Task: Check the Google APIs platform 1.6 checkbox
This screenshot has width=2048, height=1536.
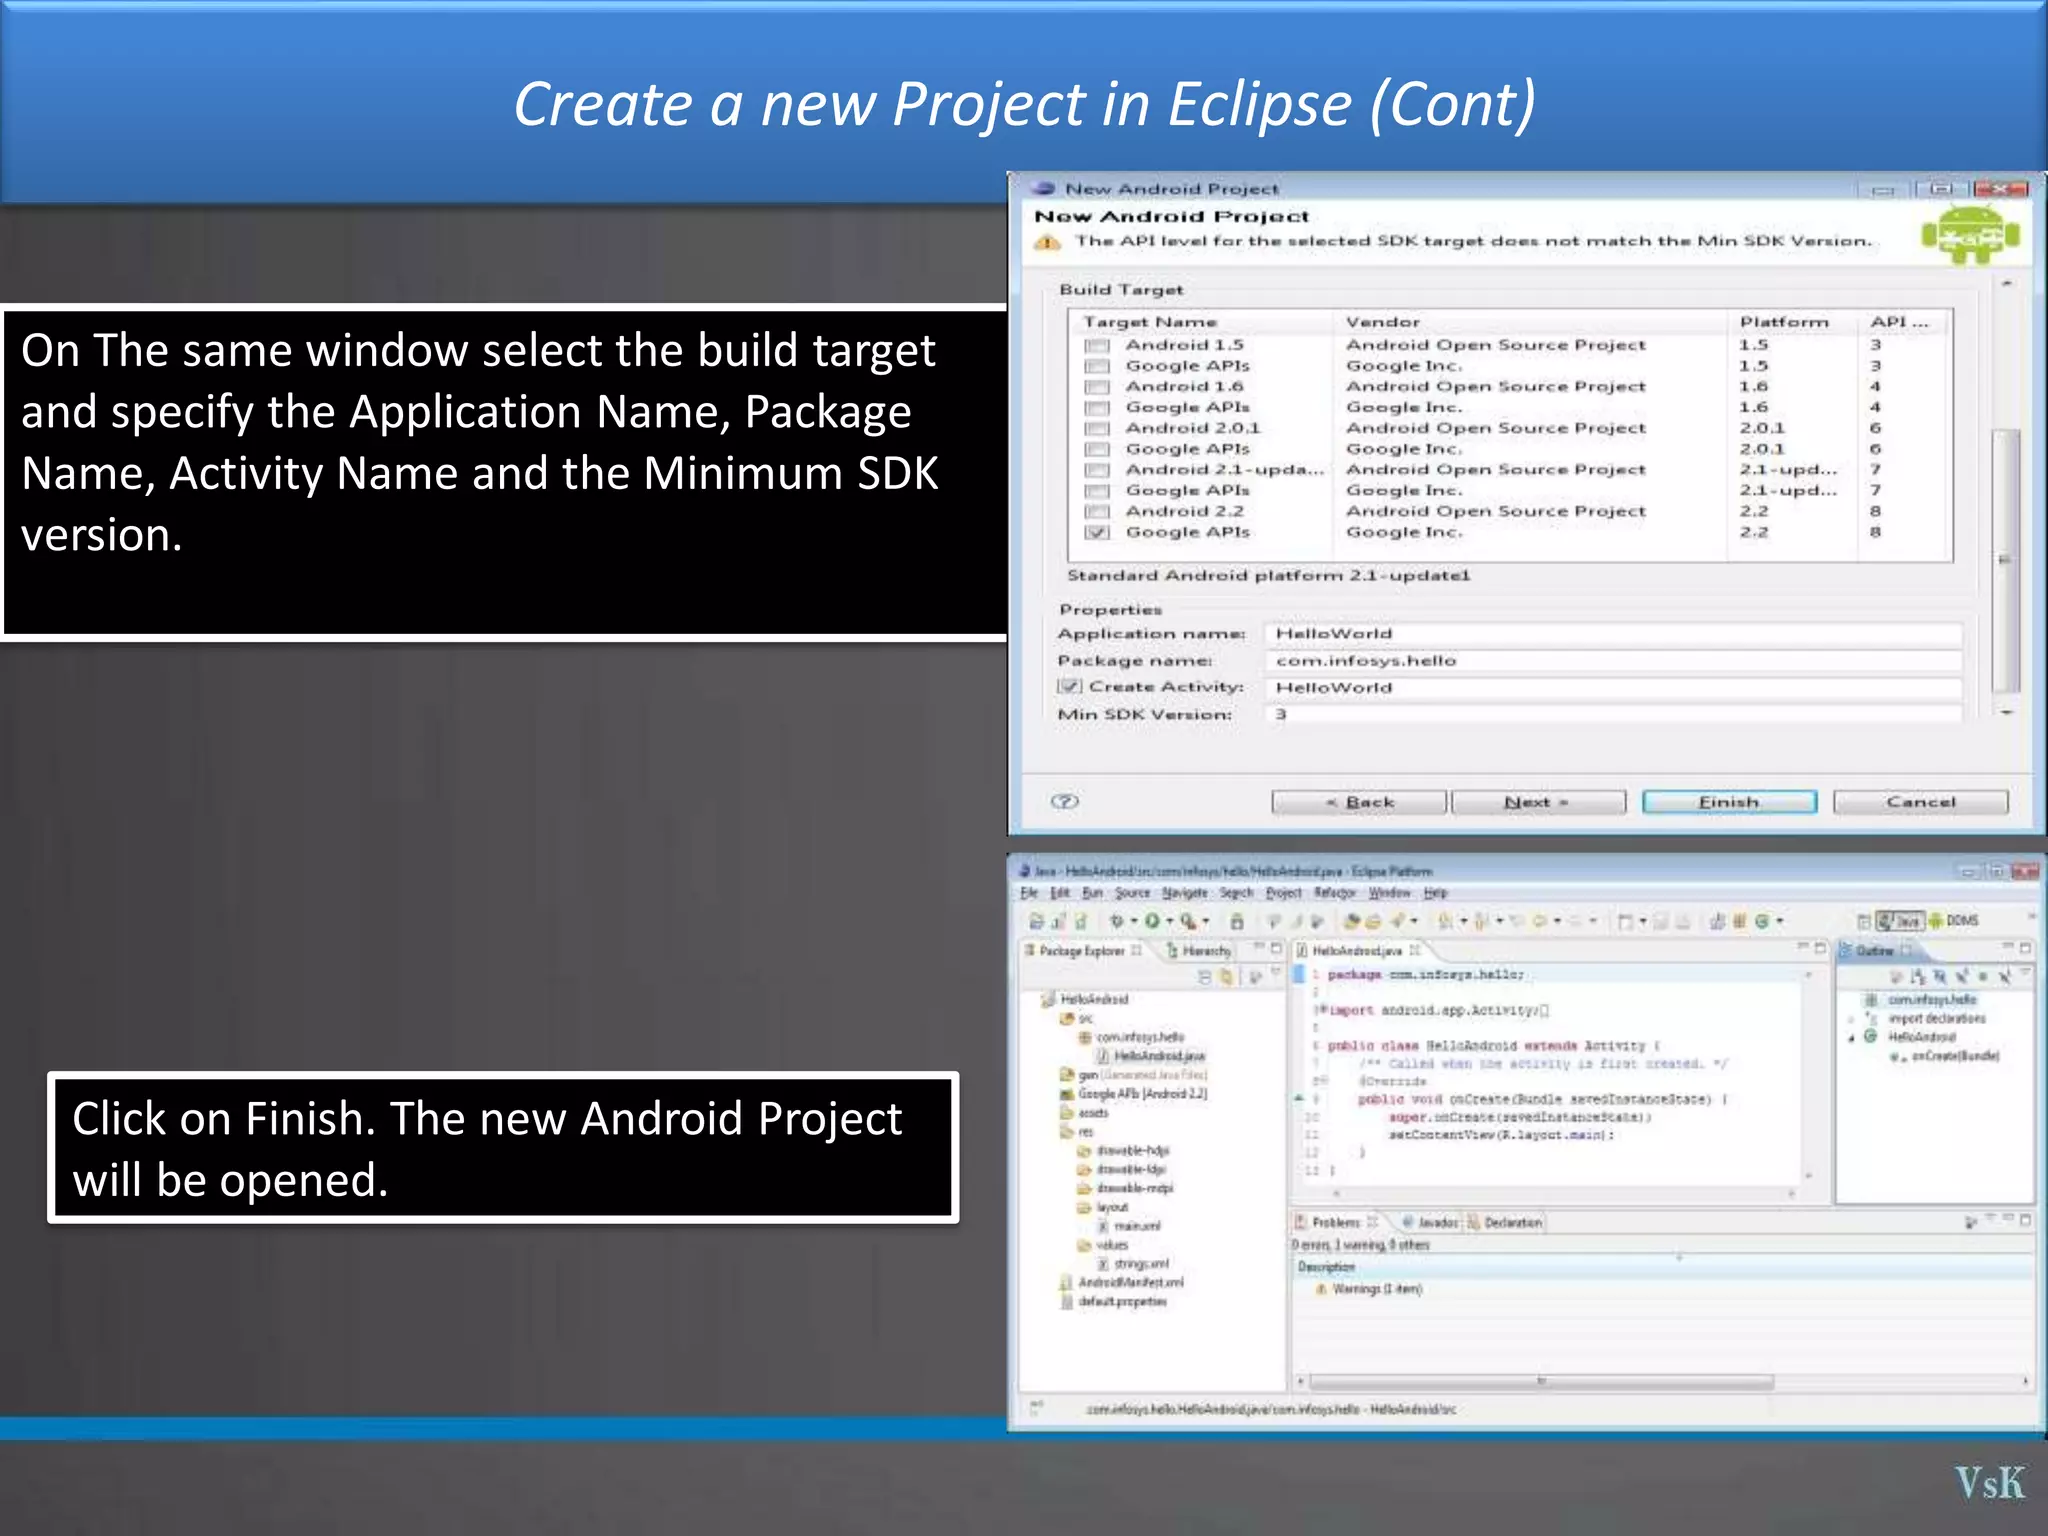Action: click(x=1098, y=408)
